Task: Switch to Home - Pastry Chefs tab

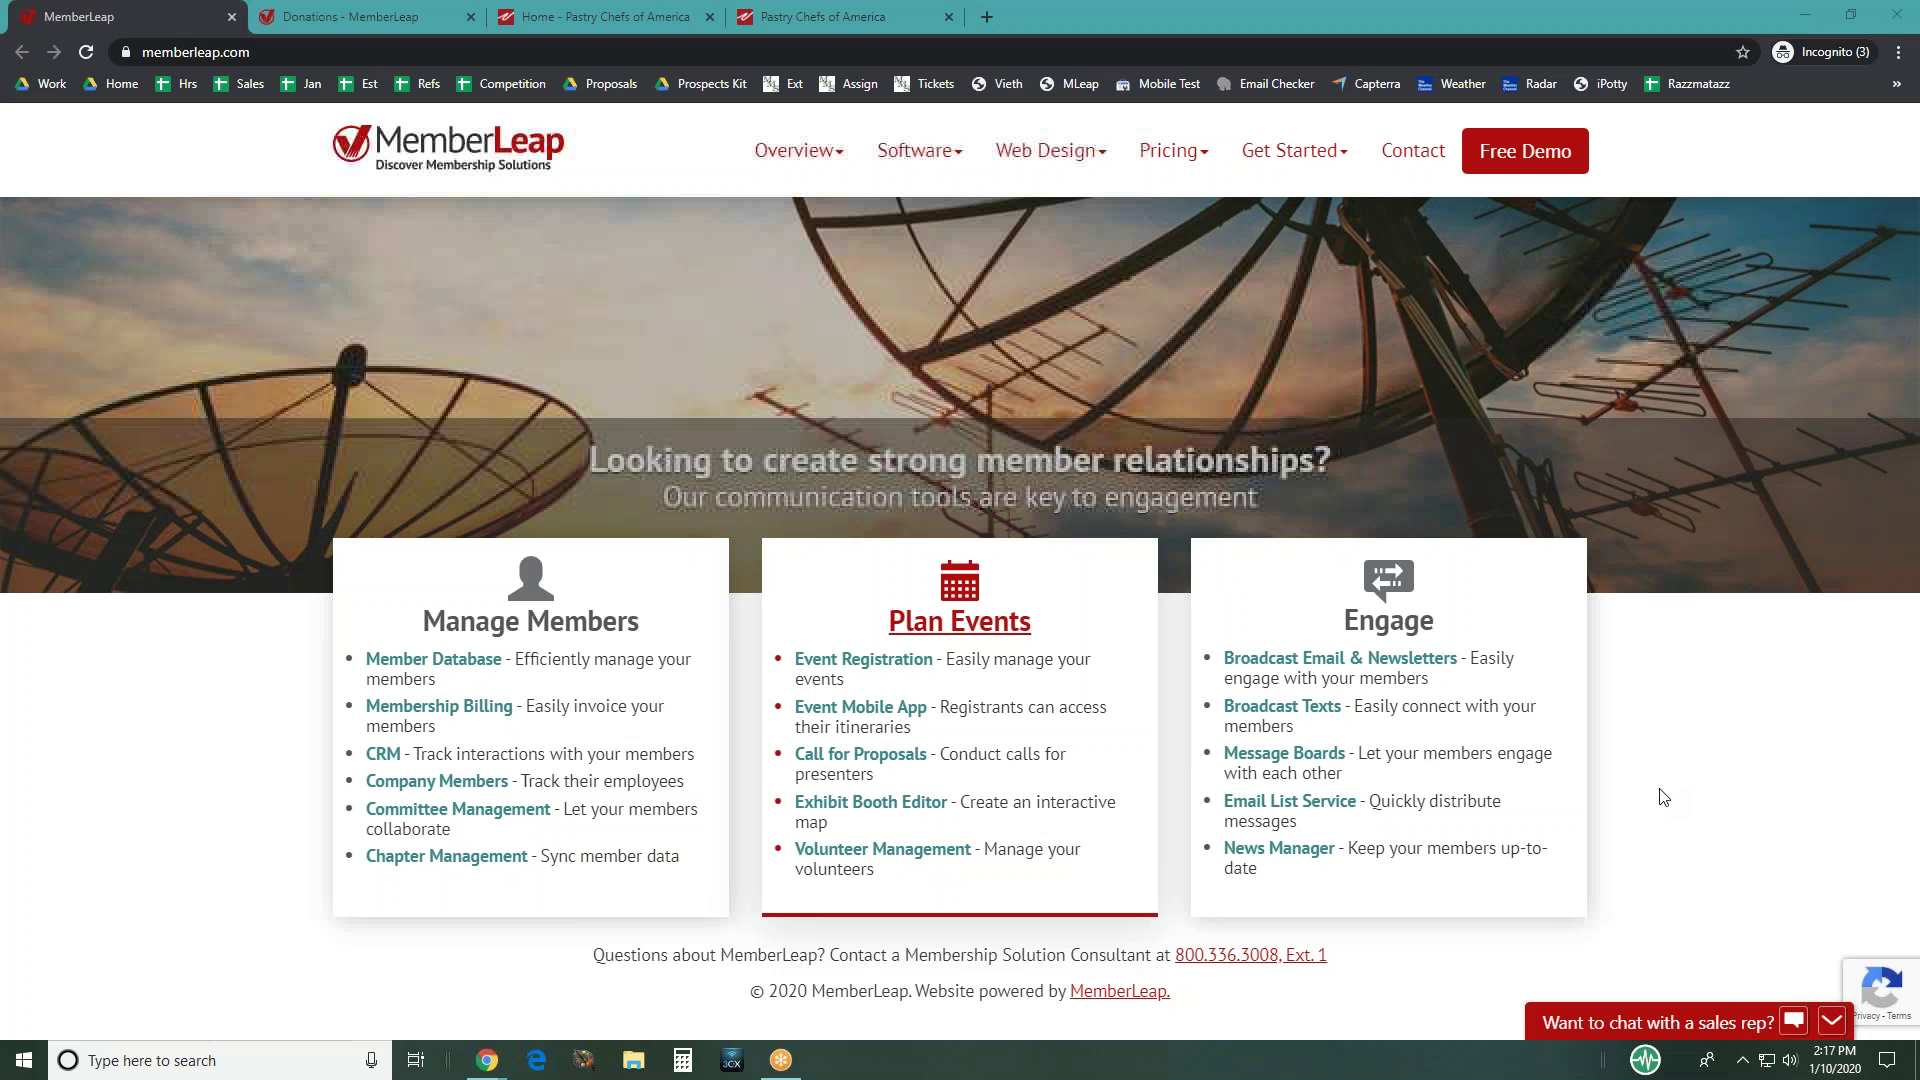Action: (x=605, y=17)
